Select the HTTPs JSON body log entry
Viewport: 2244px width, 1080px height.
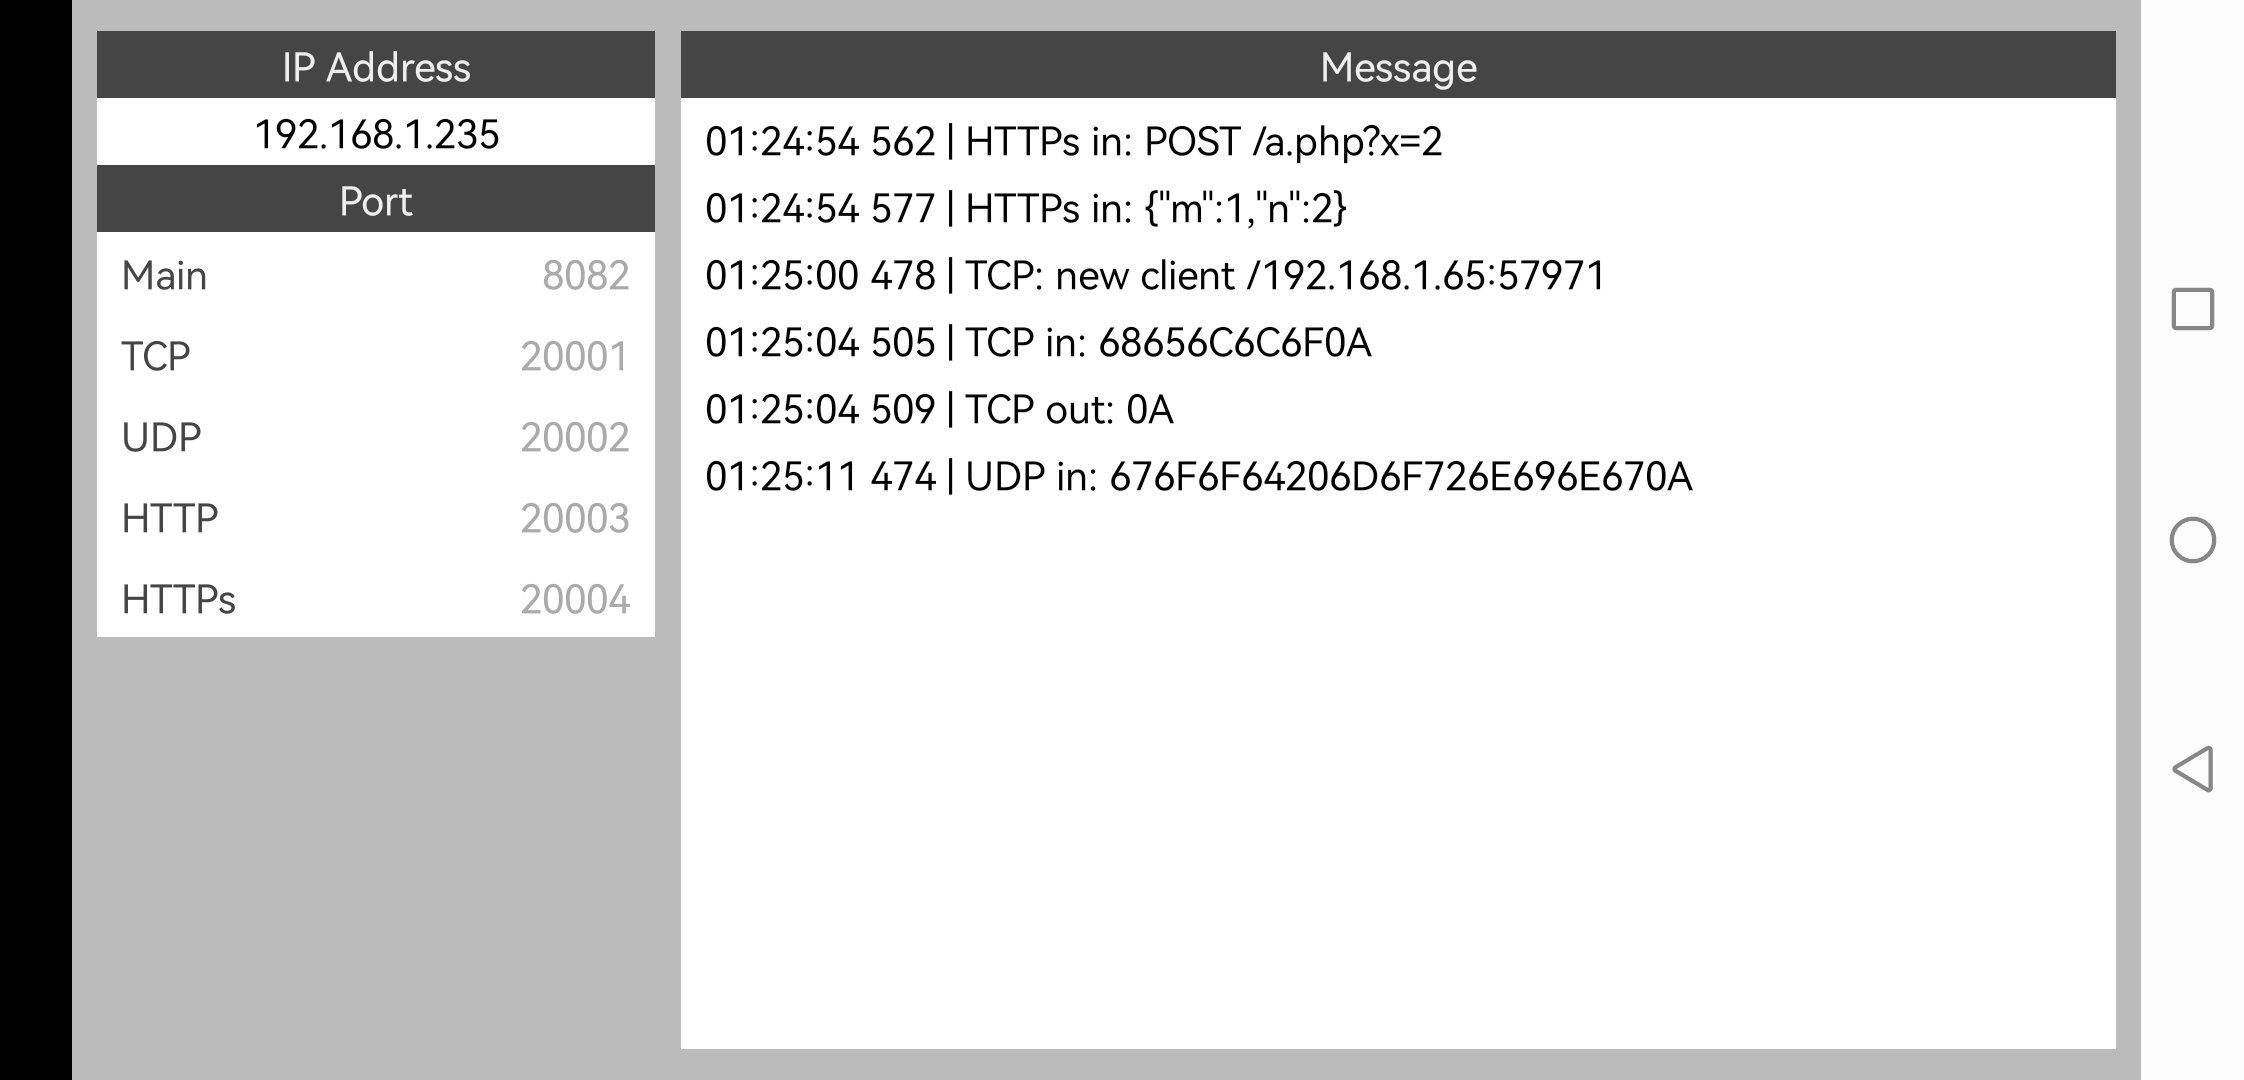click(1025, 209)
